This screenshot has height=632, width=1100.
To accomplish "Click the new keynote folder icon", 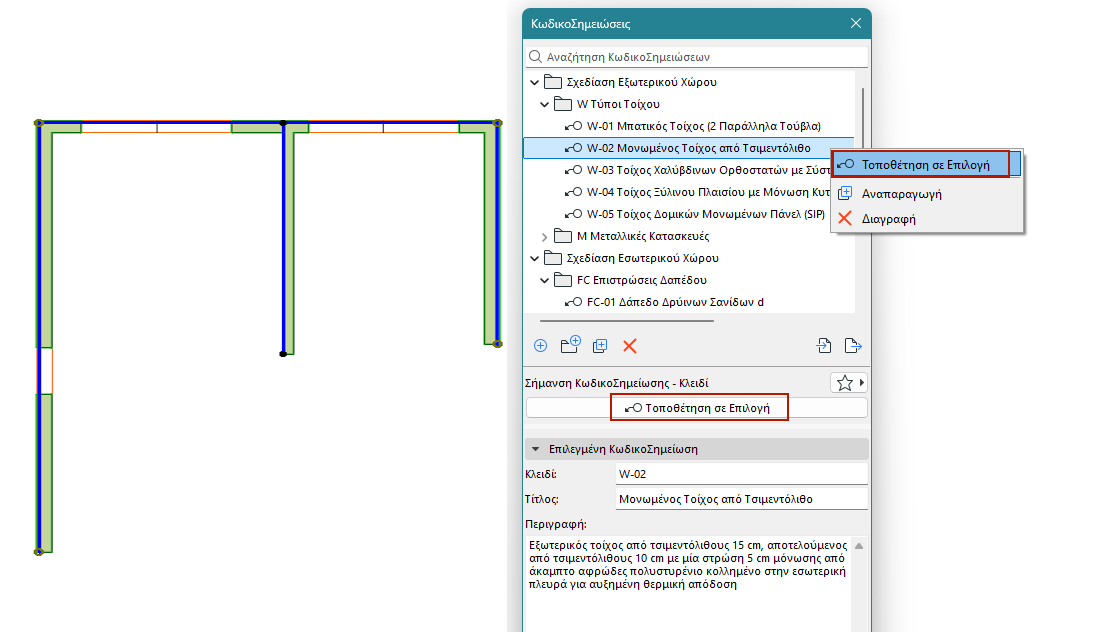I will coord(571,346).
